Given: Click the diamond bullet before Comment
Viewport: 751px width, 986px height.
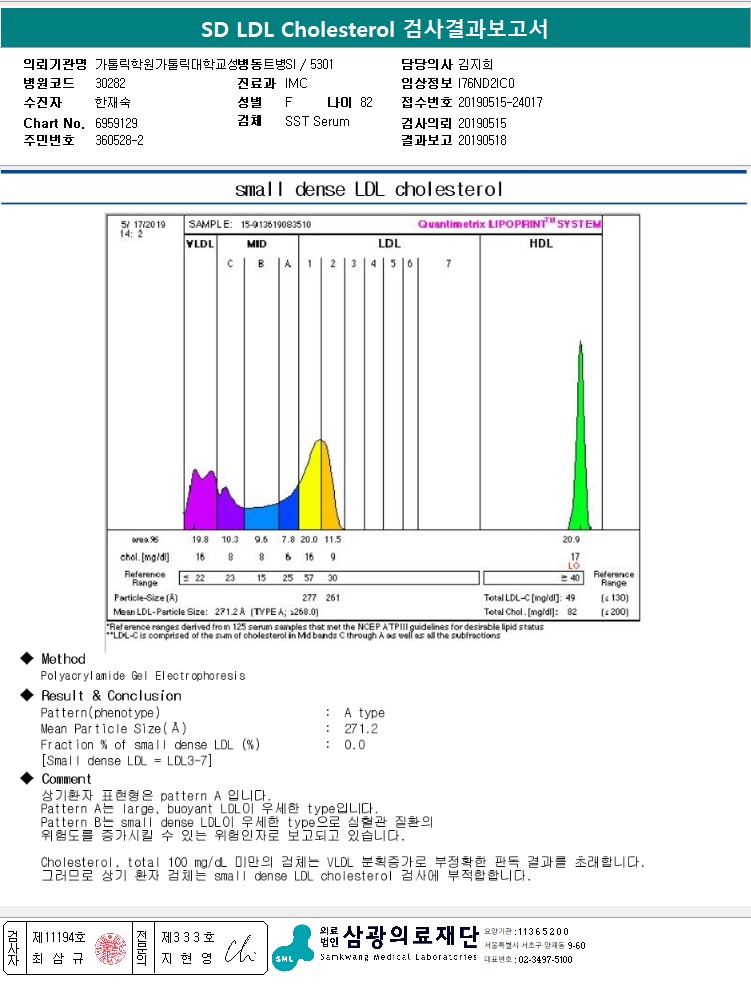Looking at the screenshot, I should point(26,778).
